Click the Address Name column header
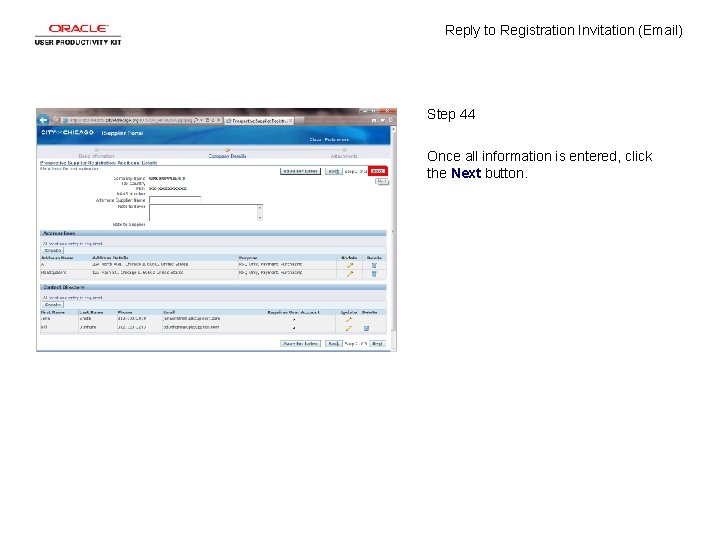This screenshot has height=540, width=720. [x=57, y=258]
